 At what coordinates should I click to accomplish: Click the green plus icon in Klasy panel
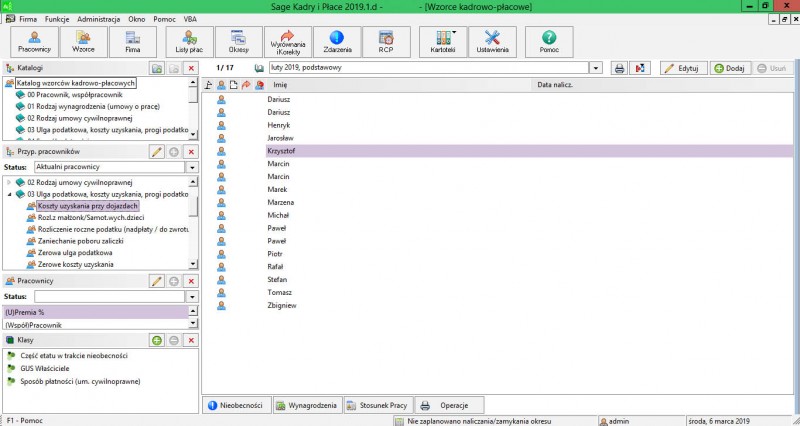[157, 340]
